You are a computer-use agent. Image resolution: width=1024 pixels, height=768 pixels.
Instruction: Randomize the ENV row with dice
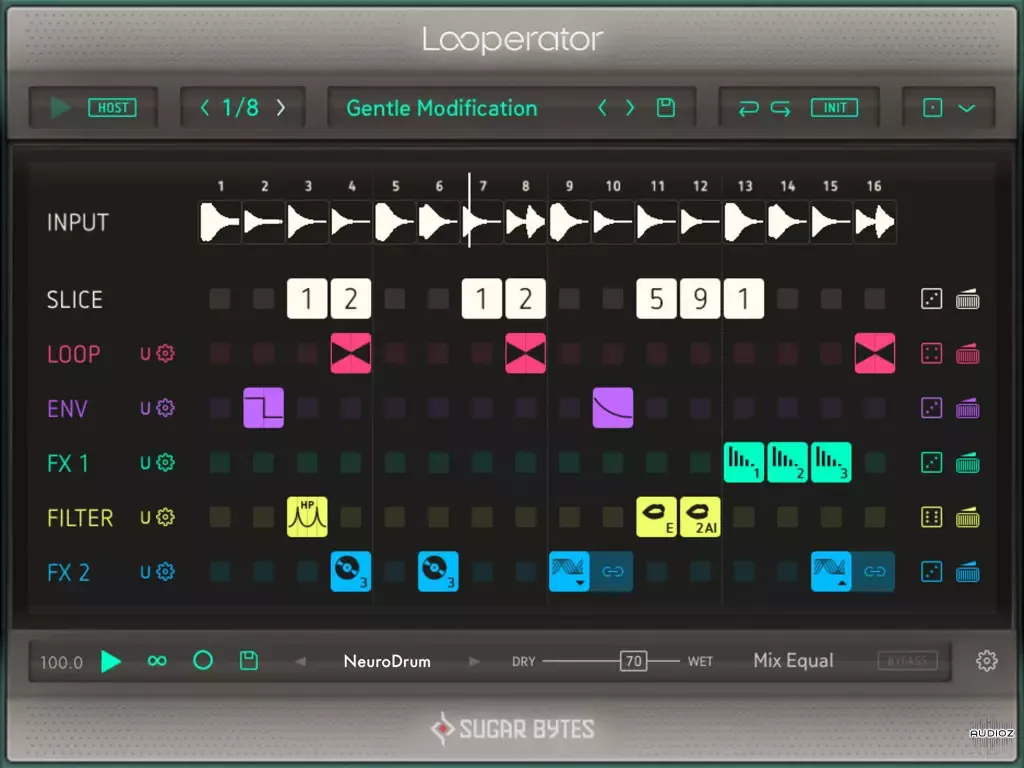coord(931,409)
